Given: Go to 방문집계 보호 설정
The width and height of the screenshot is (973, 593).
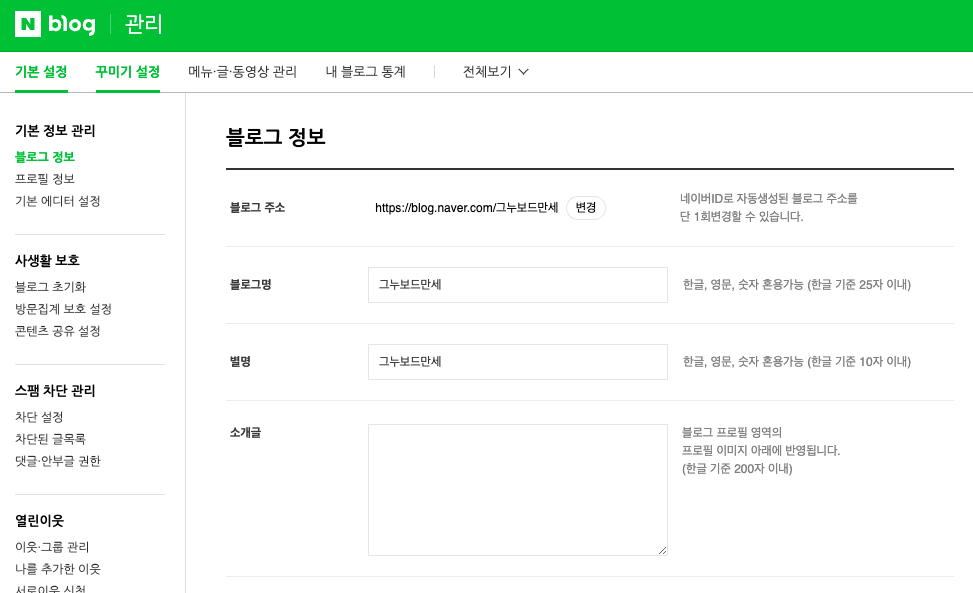Looking at the screenshot, I should [x=63, y=309].
